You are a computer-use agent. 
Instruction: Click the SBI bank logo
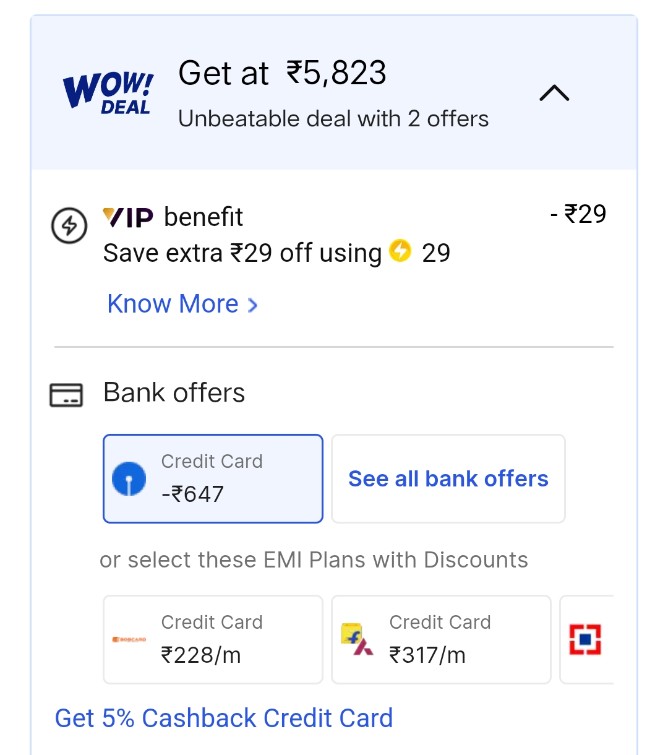(128, 479)
